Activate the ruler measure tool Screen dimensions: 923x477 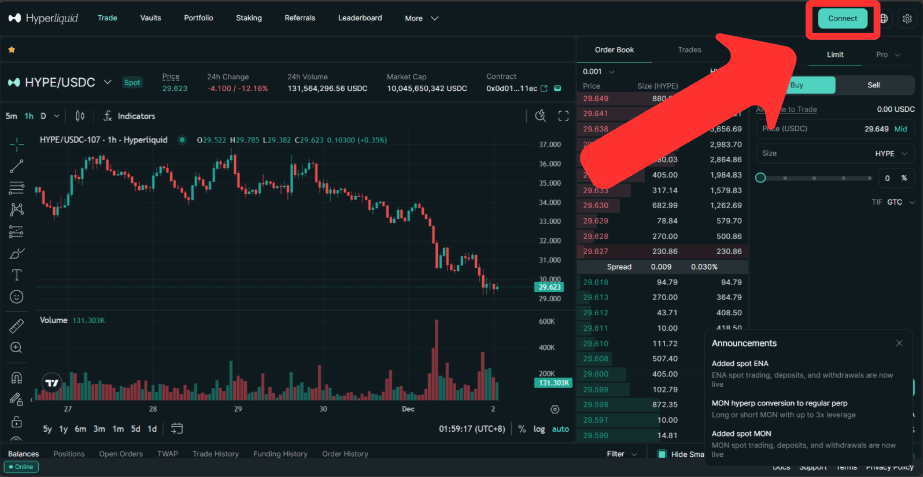17,326
